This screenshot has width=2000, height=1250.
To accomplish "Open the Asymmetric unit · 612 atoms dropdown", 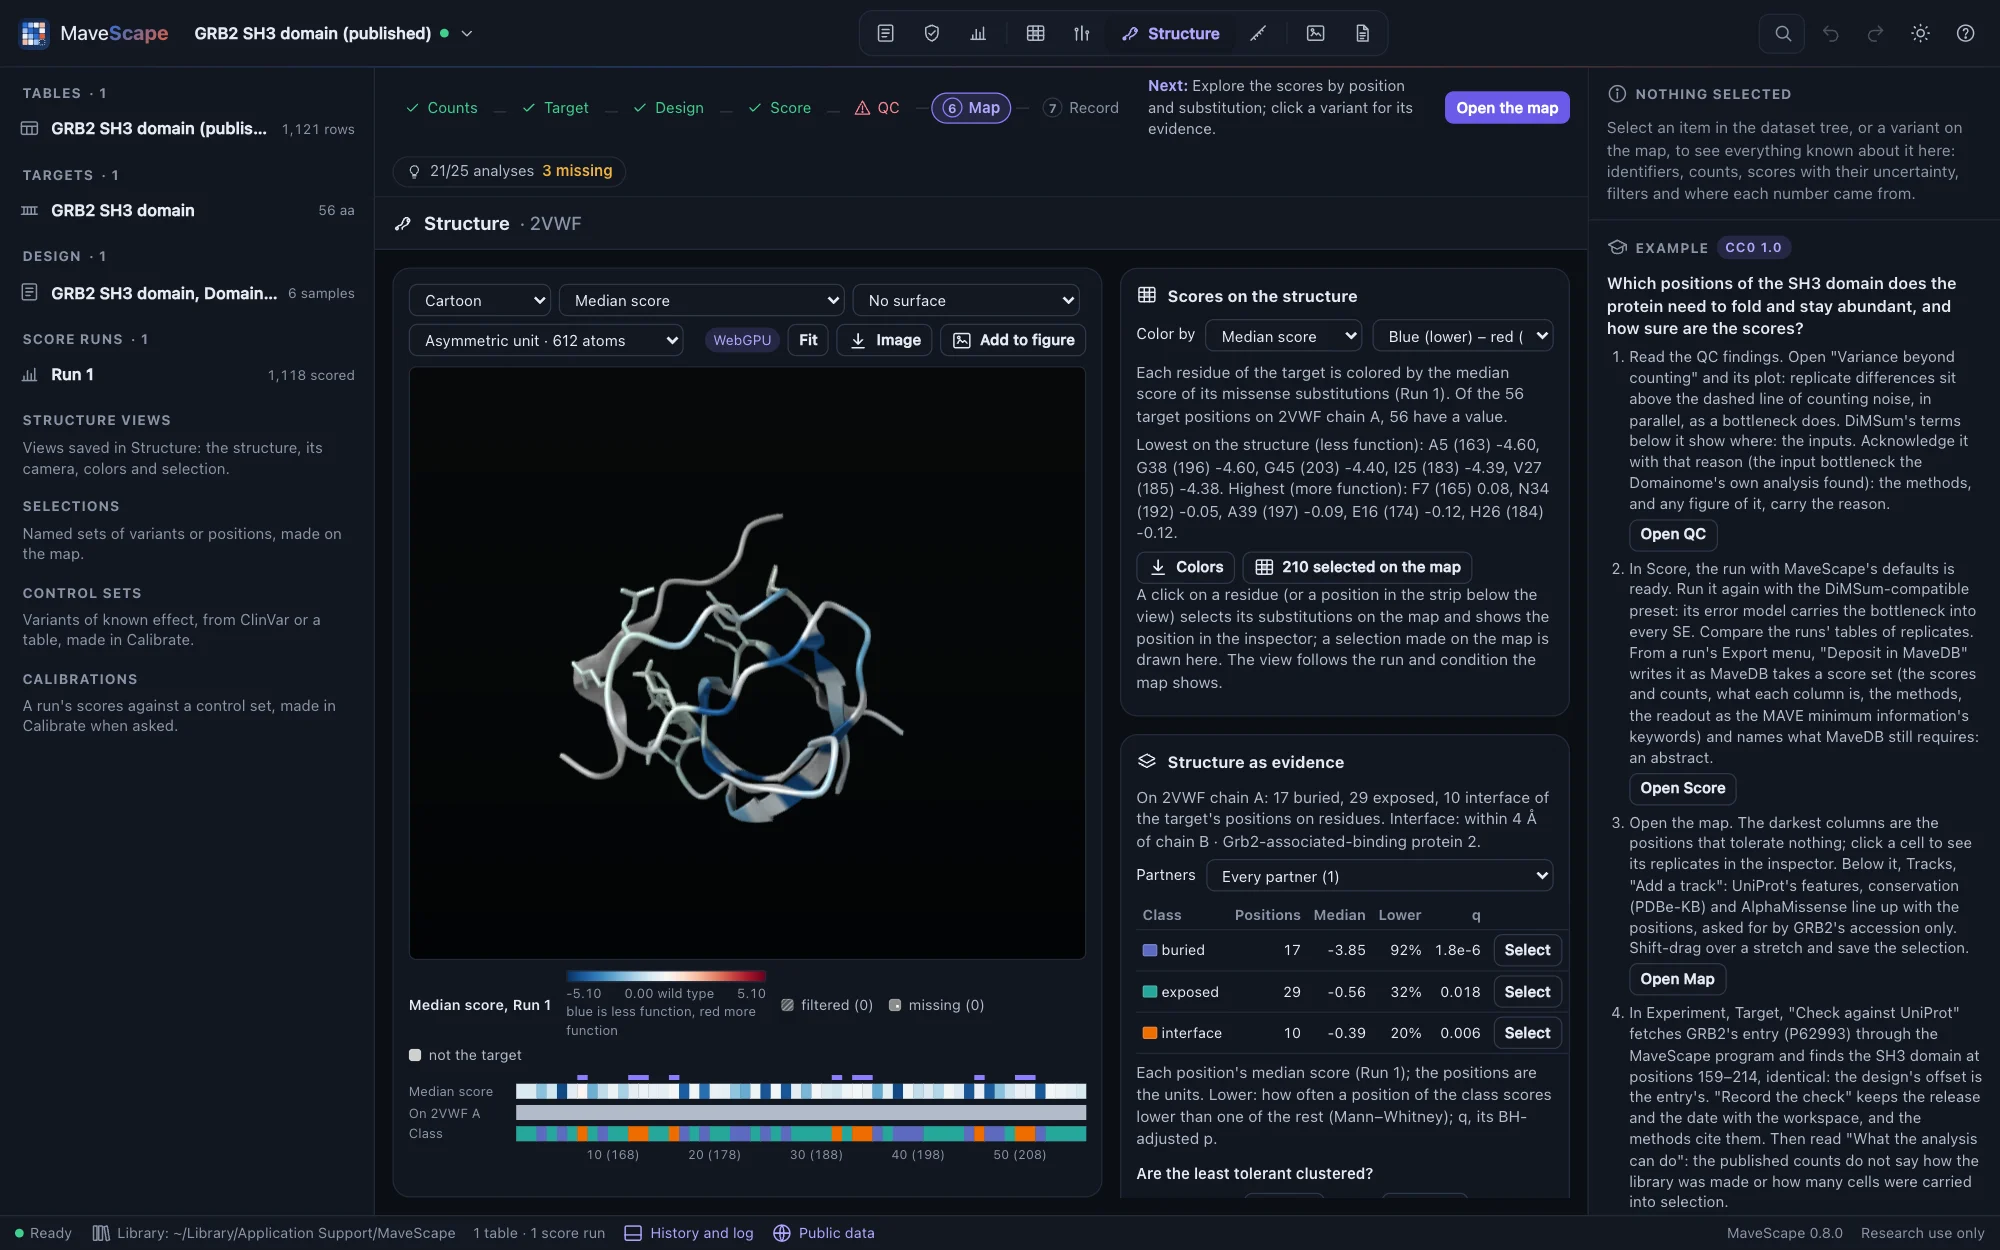I will (x=546, y=340).
